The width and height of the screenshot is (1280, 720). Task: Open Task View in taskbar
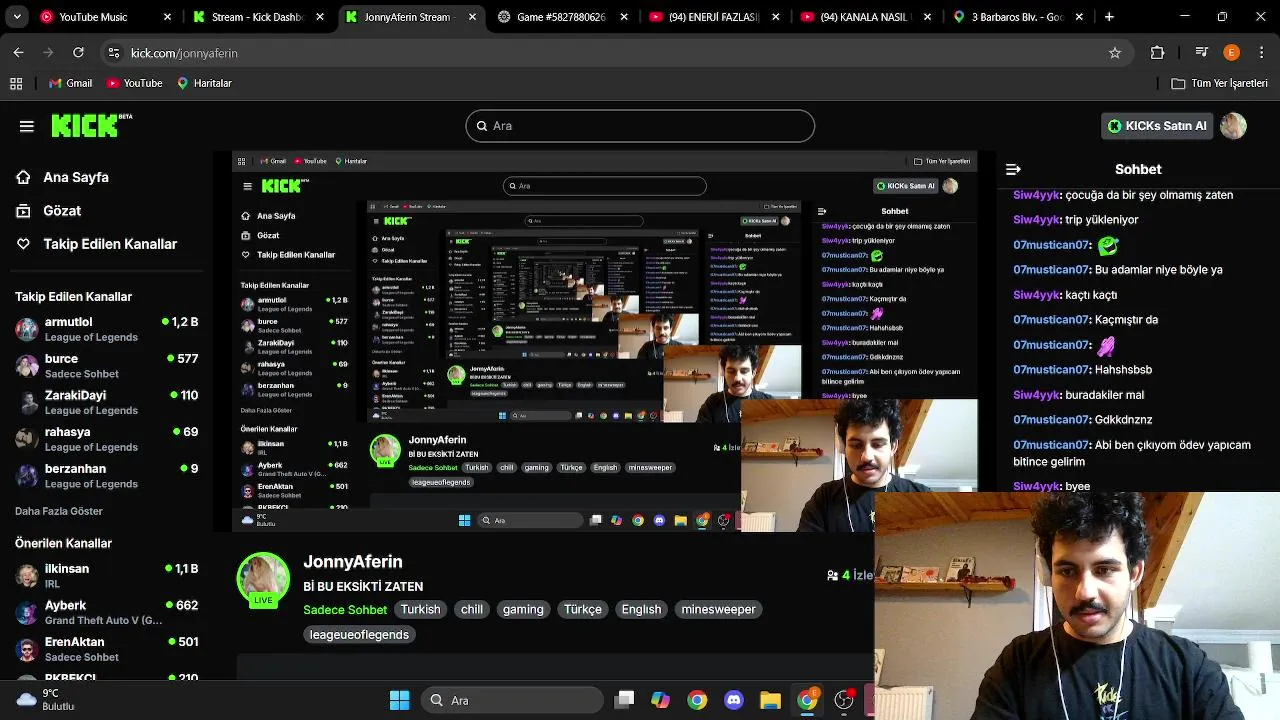pos(625,700)
